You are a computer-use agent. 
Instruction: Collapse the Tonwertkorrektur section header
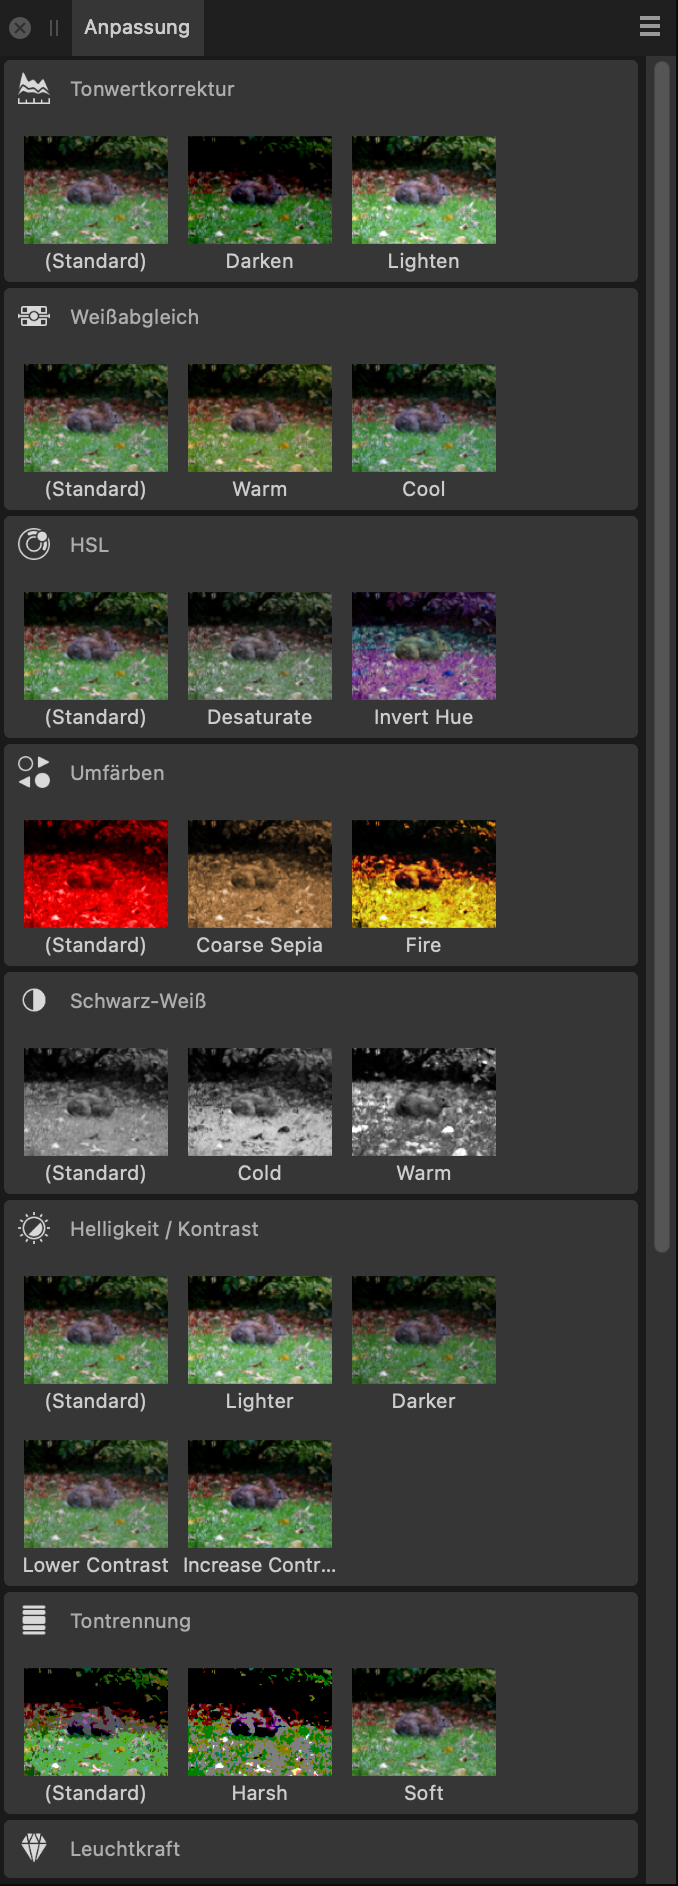(321, 89)
